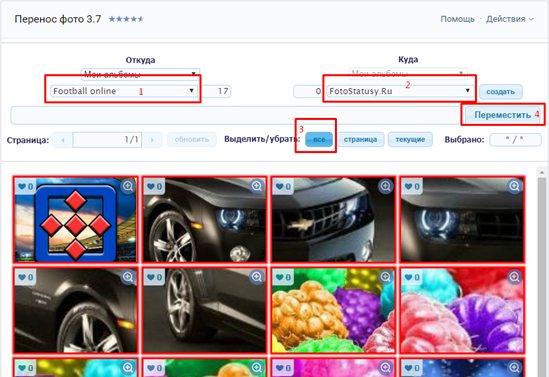Open the Football online source album dropdown

(x=124, y=91)
